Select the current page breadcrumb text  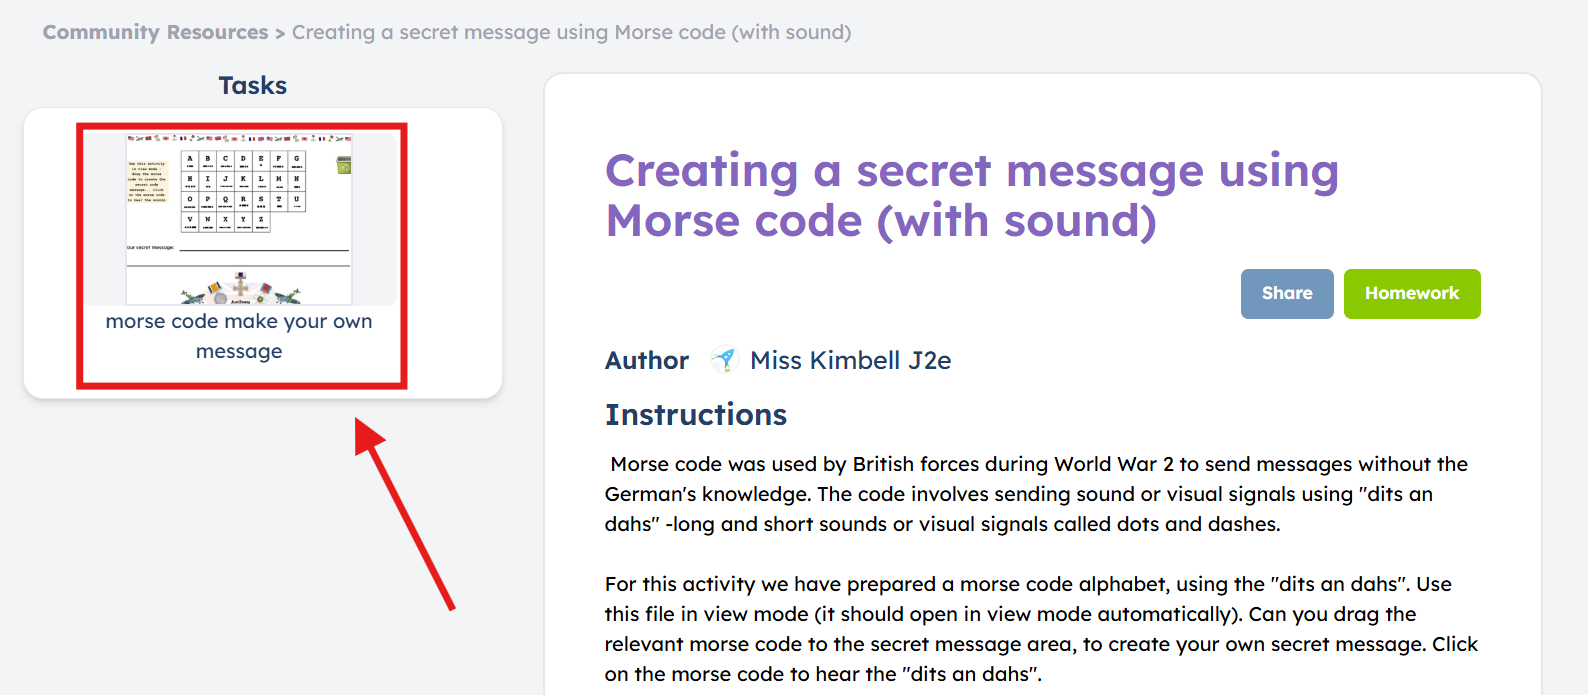point(571,32)
